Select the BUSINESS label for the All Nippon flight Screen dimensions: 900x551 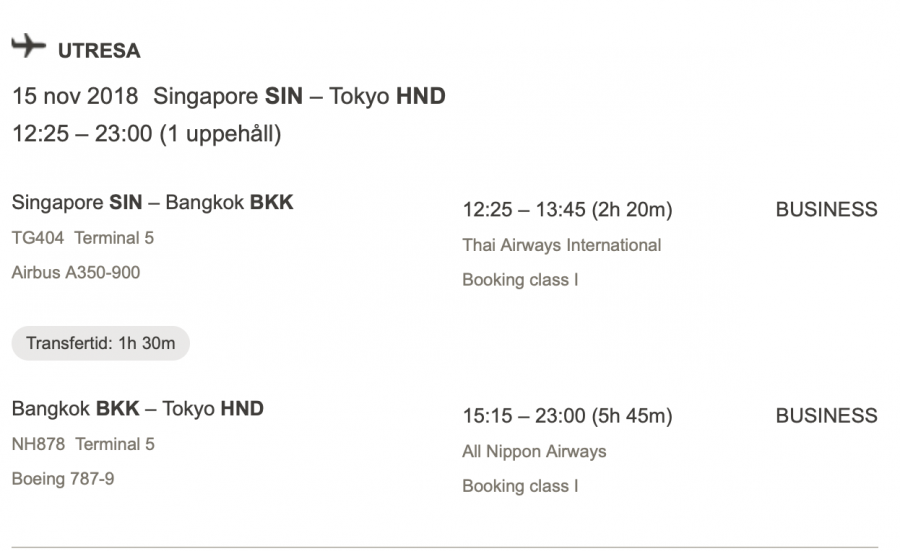tap(826, 416)
